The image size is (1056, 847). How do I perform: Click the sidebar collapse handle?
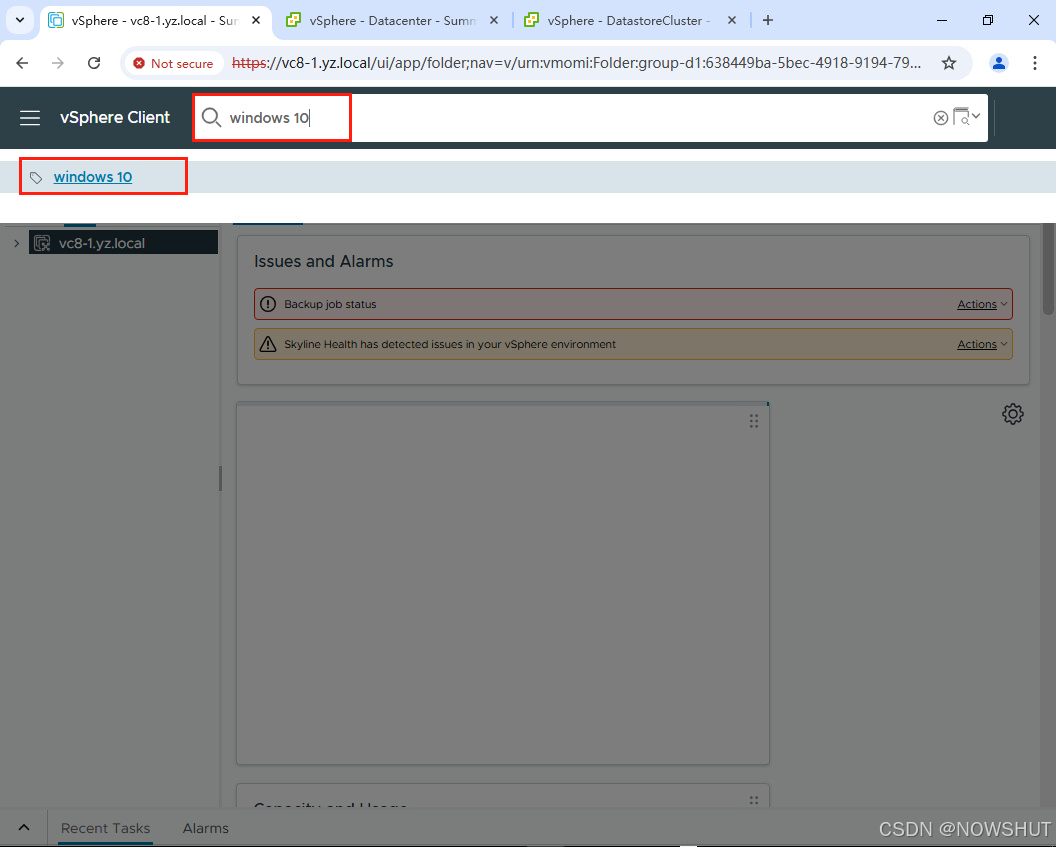220,479
